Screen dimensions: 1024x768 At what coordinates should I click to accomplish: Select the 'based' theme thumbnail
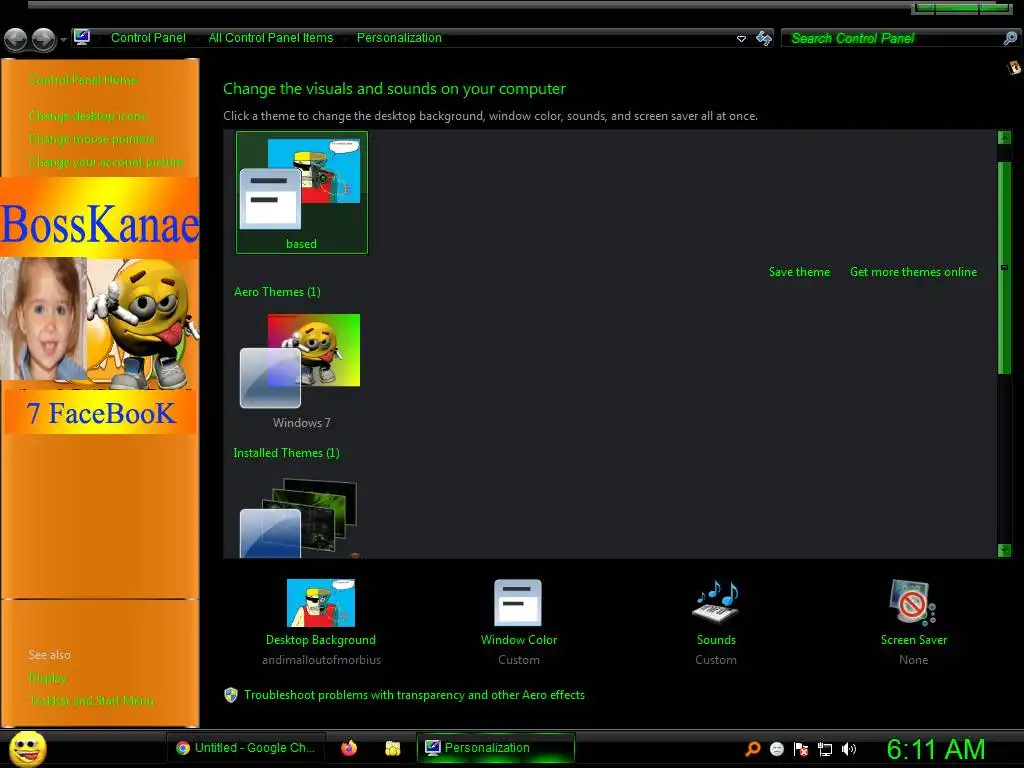[302, 193]
